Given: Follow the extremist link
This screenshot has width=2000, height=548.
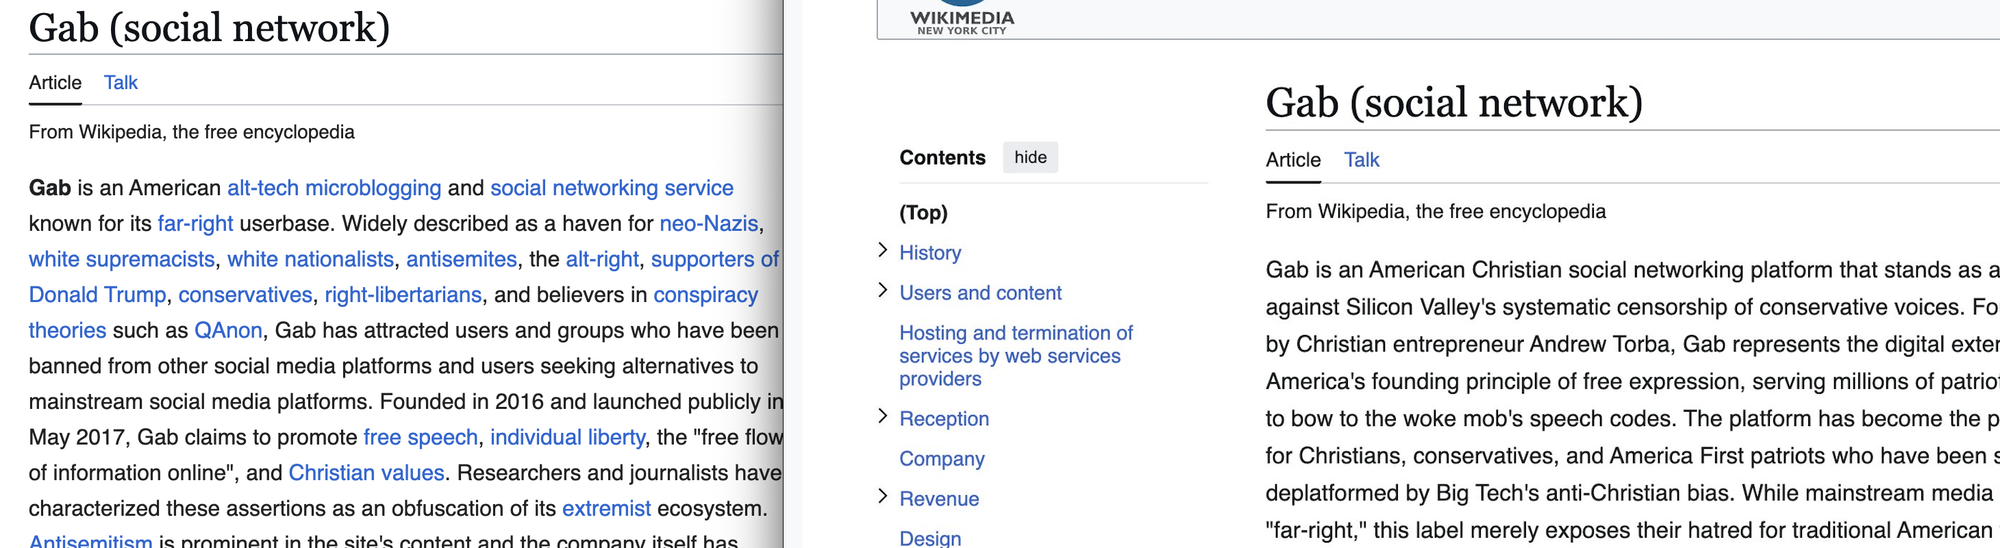Looking at the screenshot, I should 606,509.
